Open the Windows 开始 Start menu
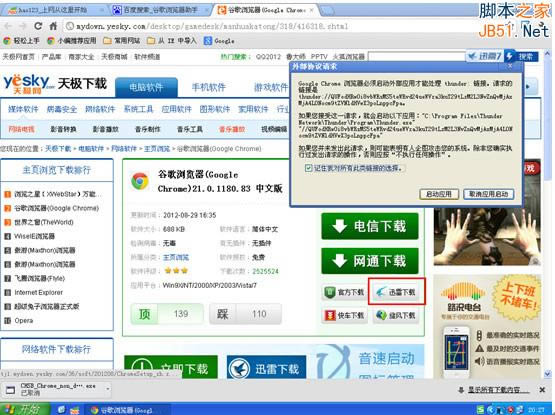This screenshot has height=415, width=555. tap(24, 409)
